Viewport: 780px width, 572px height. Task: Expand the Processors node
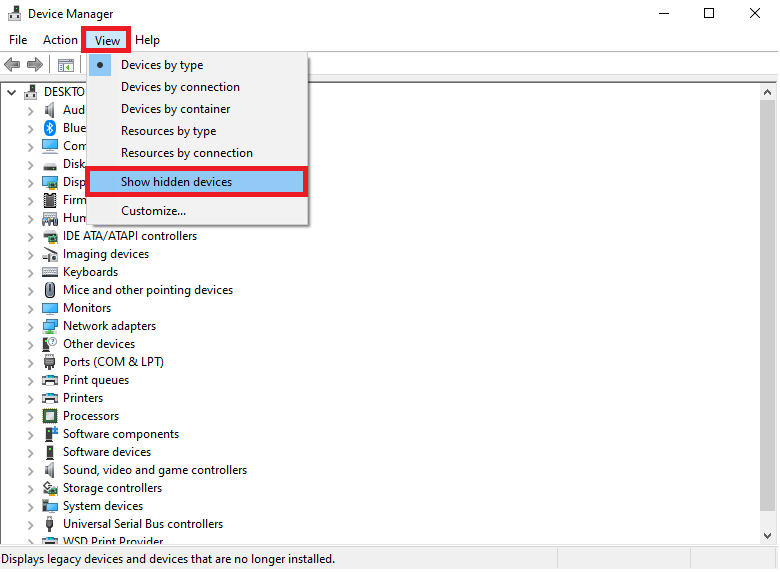click(31, 417)
